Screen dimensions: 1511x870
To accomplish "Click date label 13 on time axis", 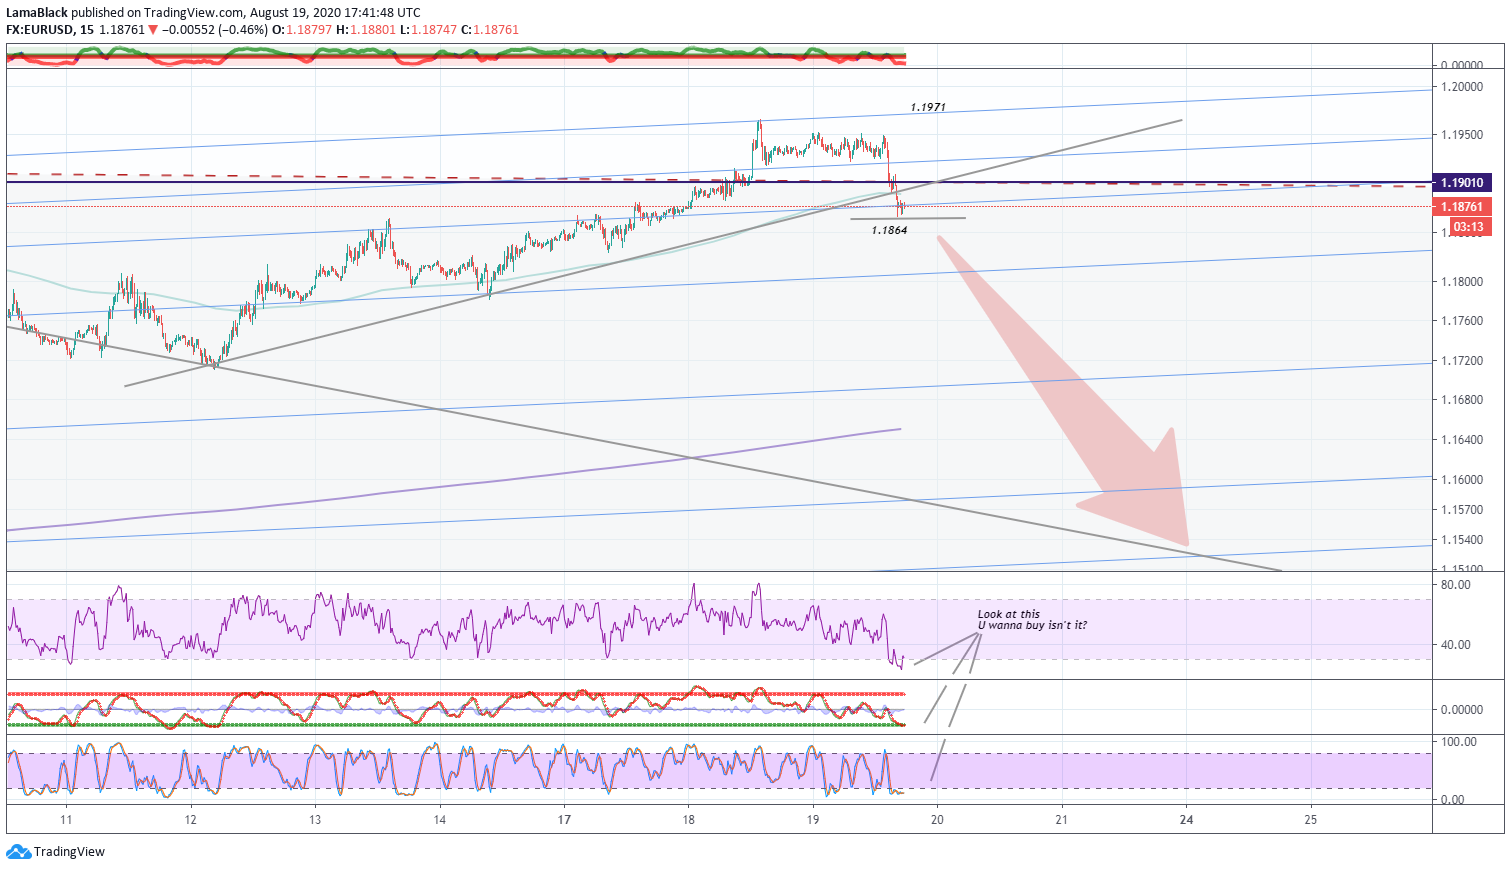I will [315, 820].
